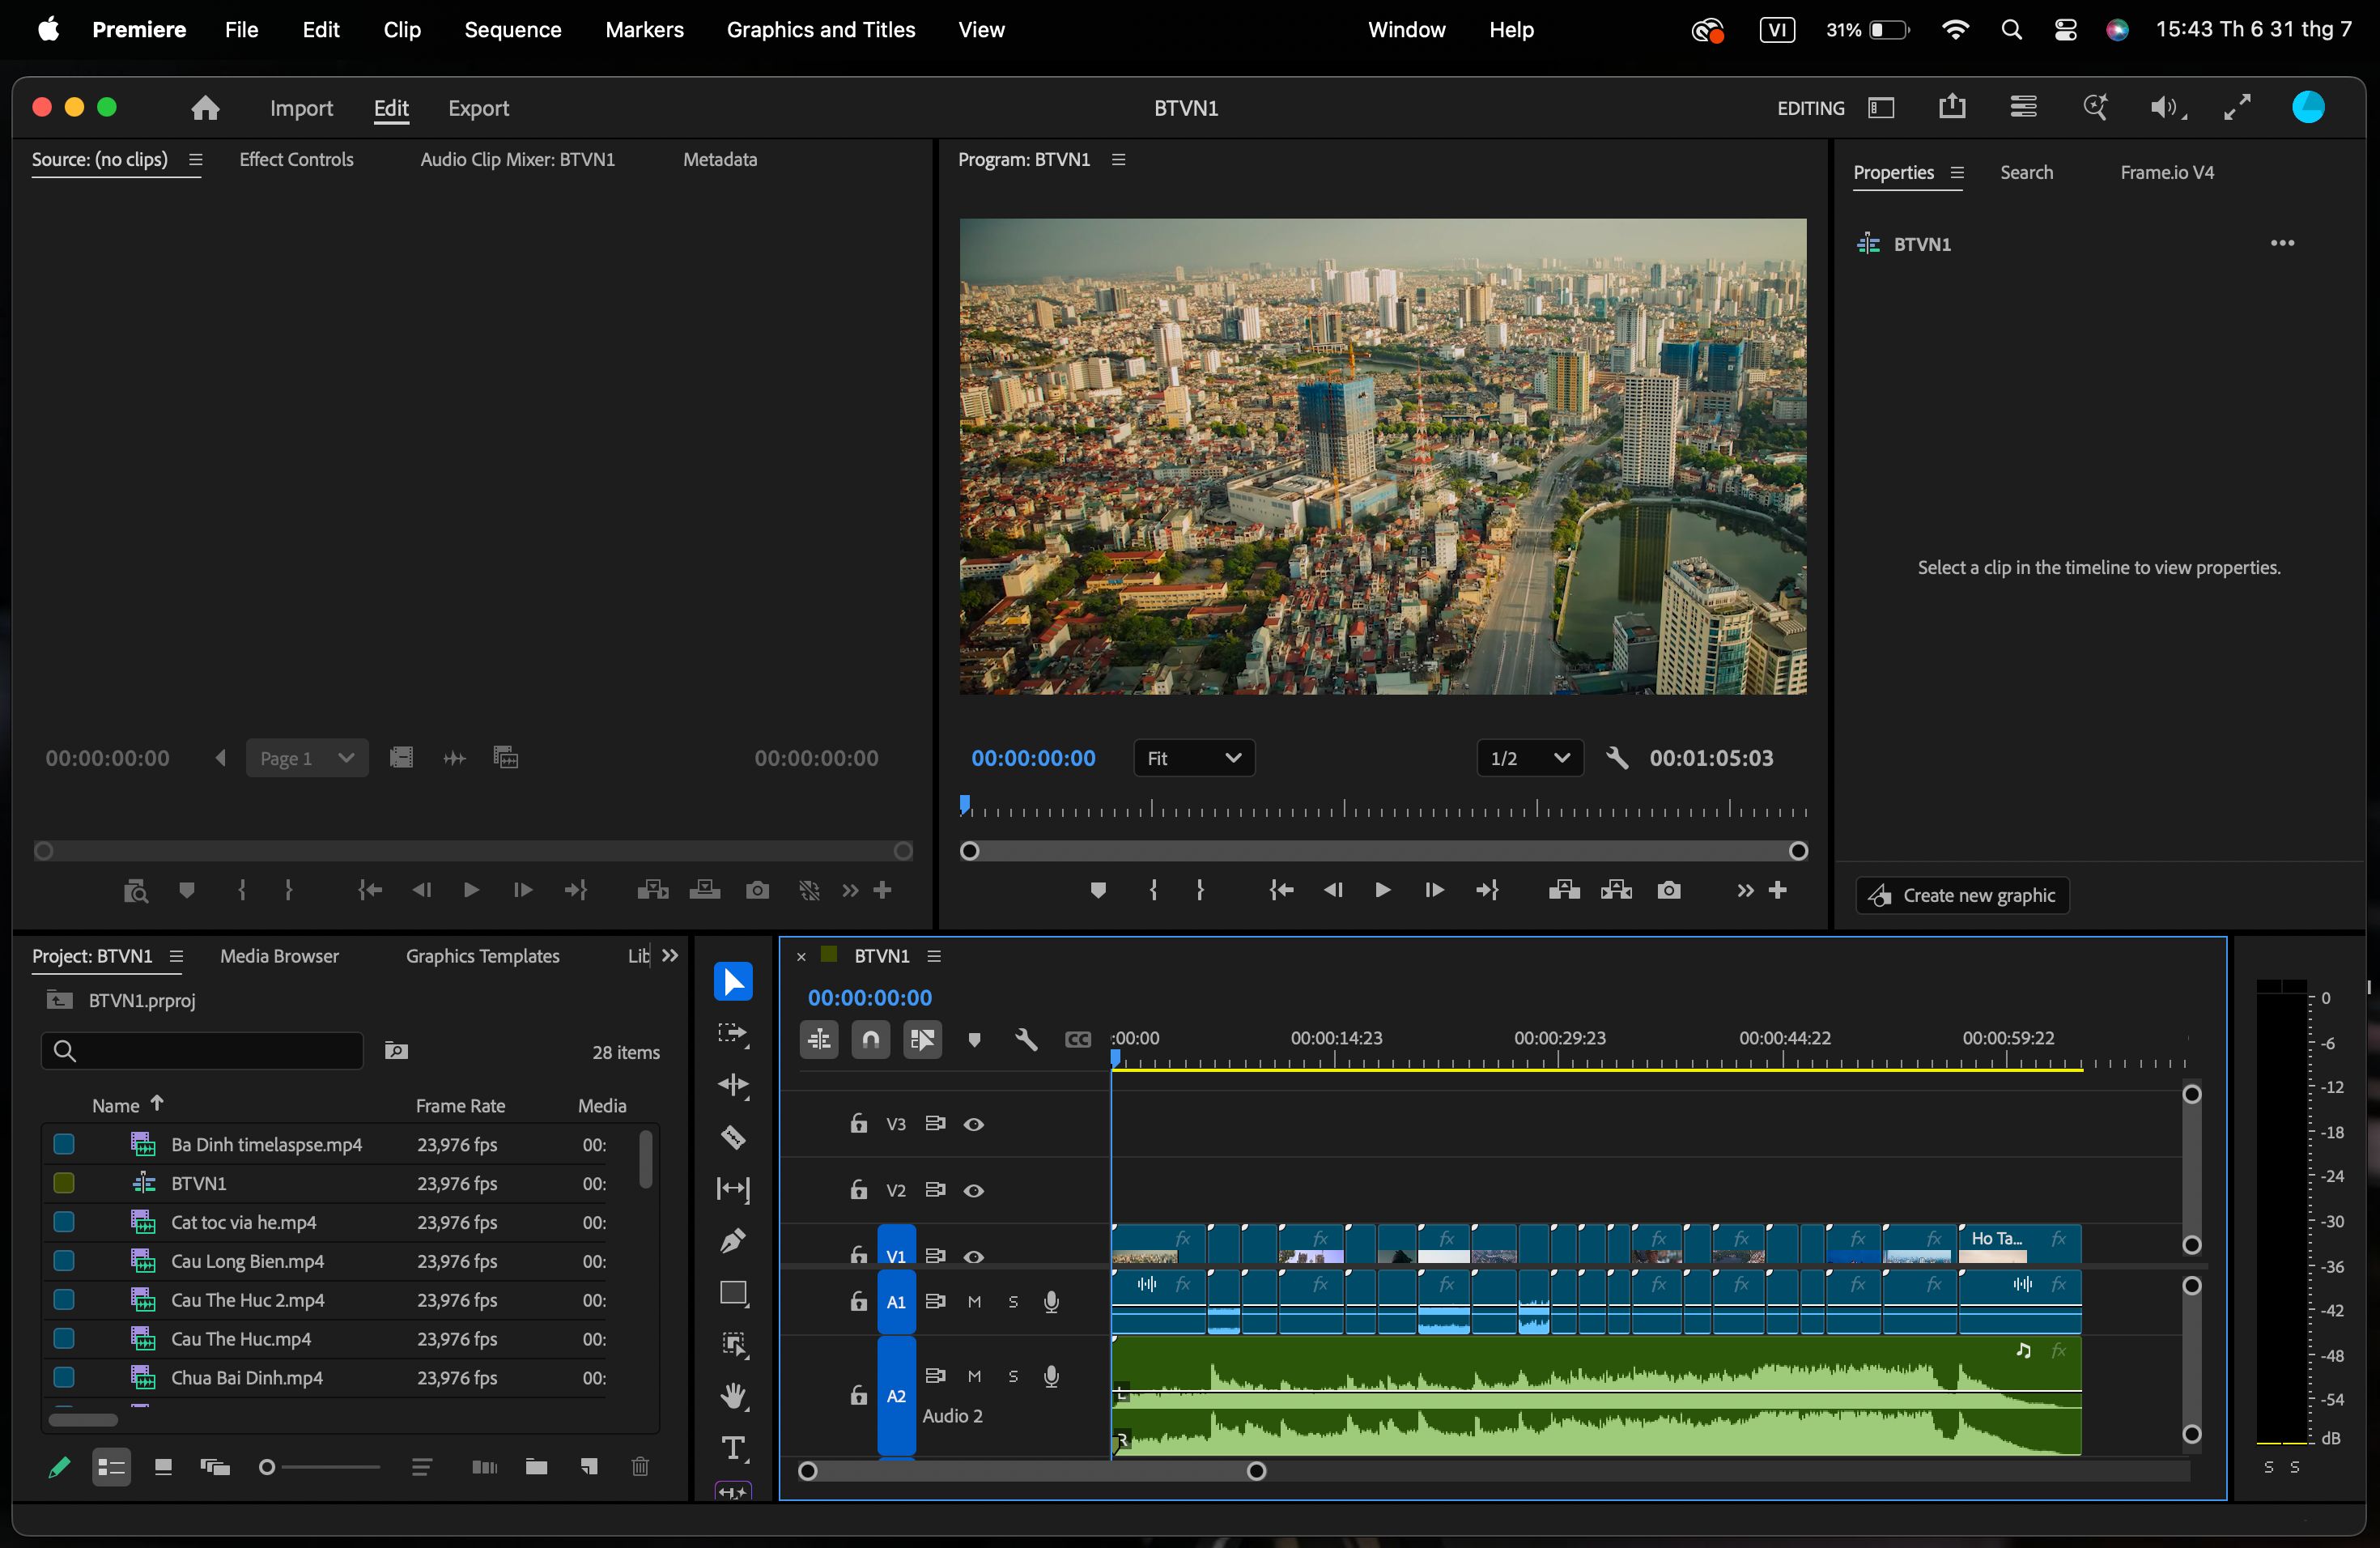This screenshot has width=2380, height=1548.
Task: Adjust the Project panel thumbnail zoom slider
Action: point(320,1467)
